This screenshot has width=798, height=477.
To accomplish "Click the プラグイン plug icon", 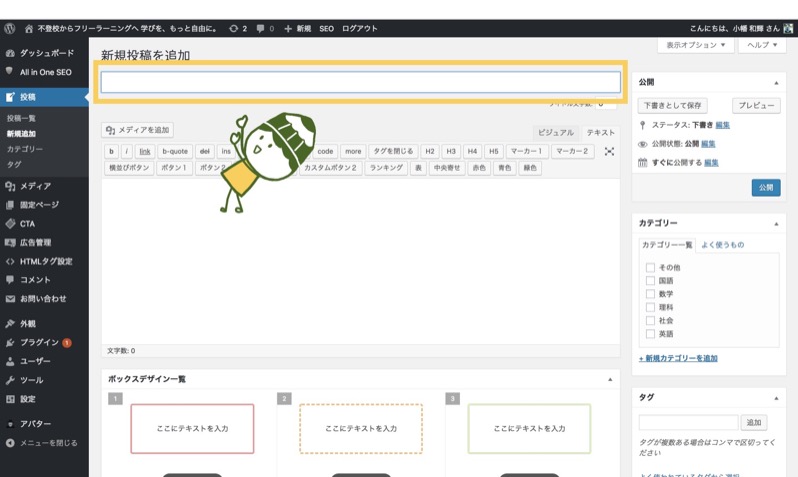I will (x=10, y=343).
